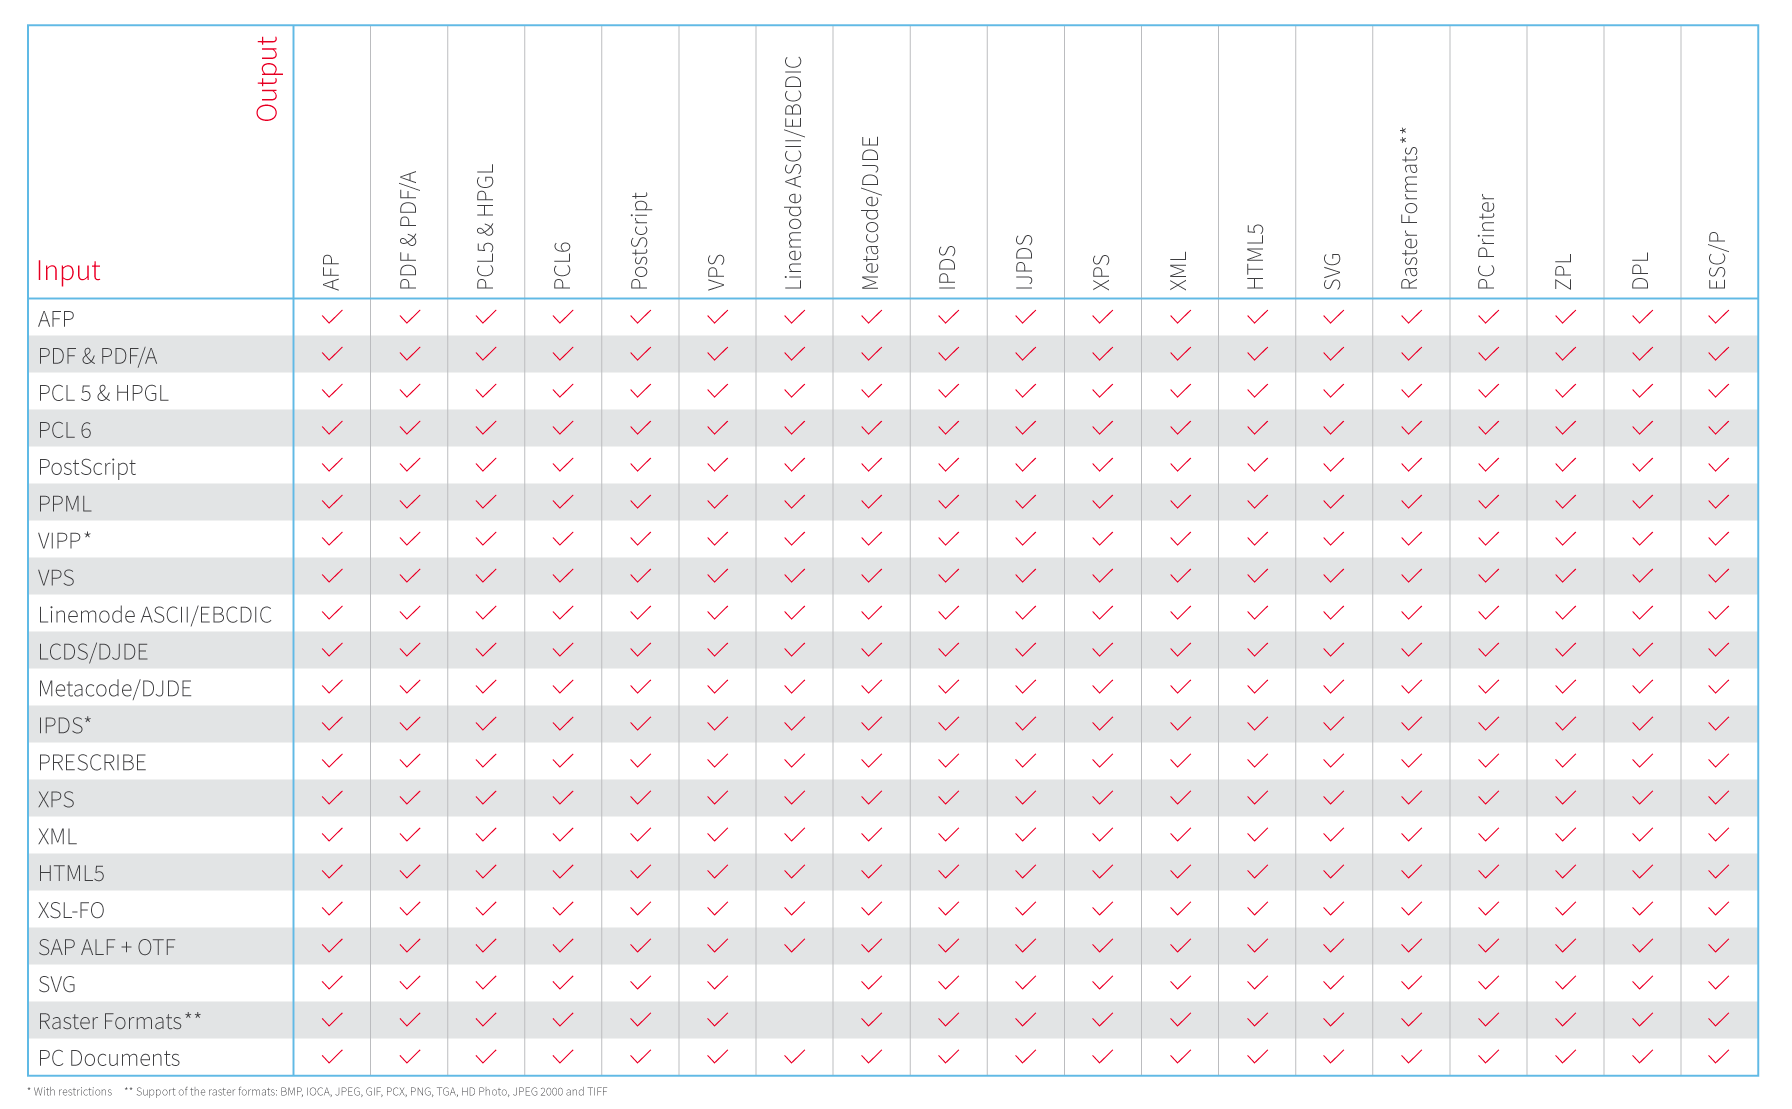The height and width of the screenshot is (1109, 1792).
Task: Click the PCL6 output column header
Action: (x=563, y=266)
